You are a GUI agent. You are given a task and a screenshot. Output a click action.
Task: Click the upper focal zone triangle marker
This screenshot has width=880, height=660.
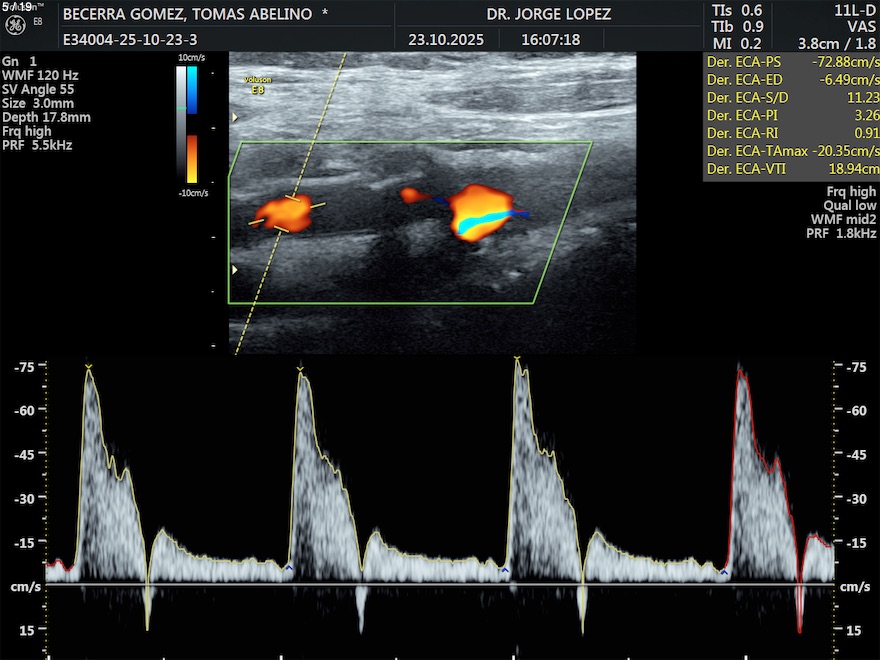click(x=236, y=118)
